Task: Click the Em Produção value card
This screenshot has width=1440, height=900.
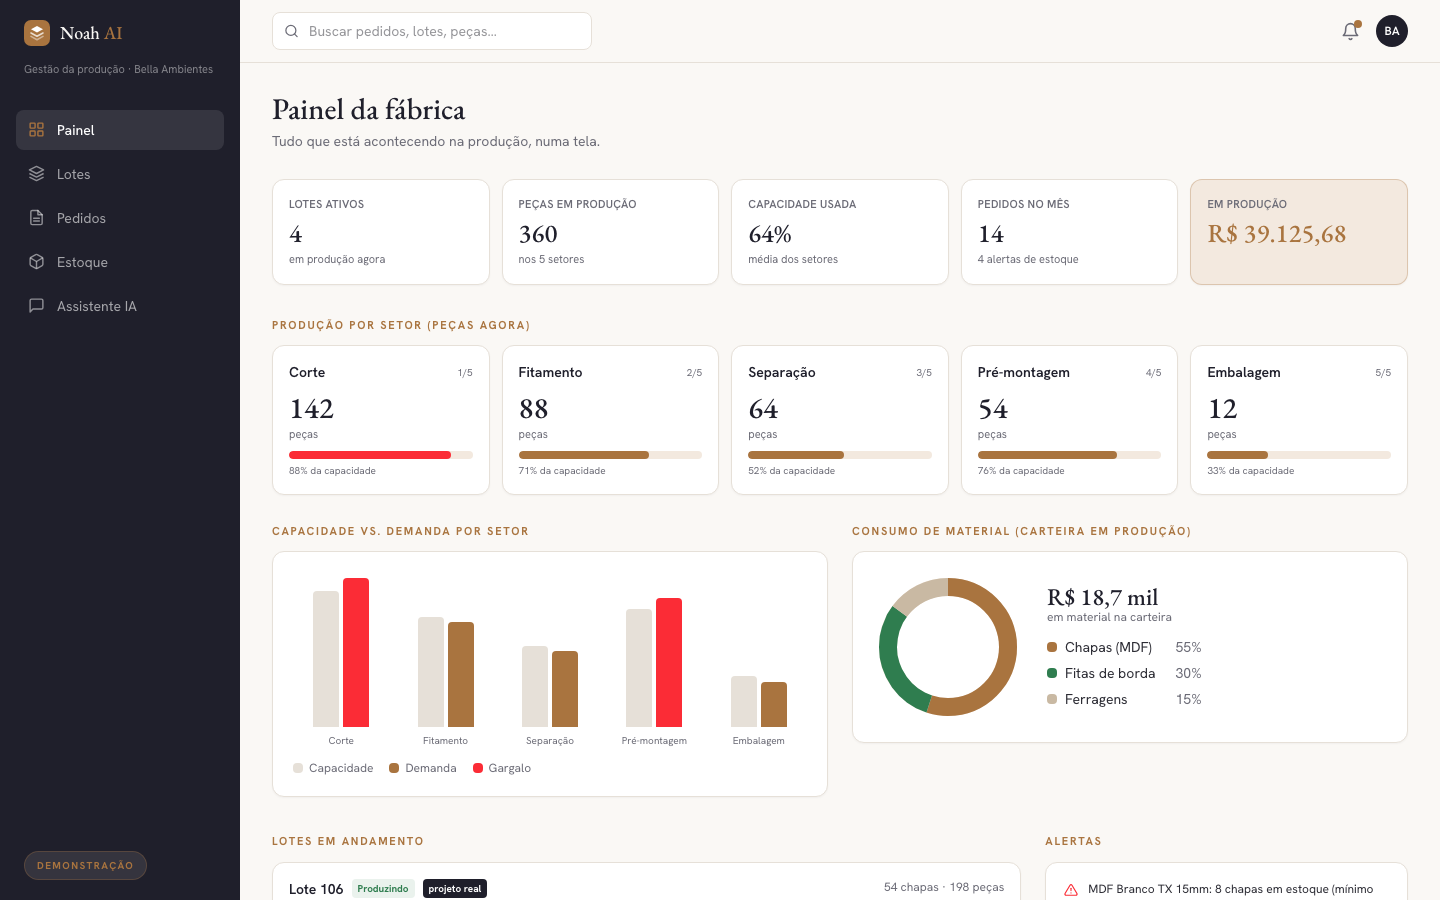Action: (1299, 232)
